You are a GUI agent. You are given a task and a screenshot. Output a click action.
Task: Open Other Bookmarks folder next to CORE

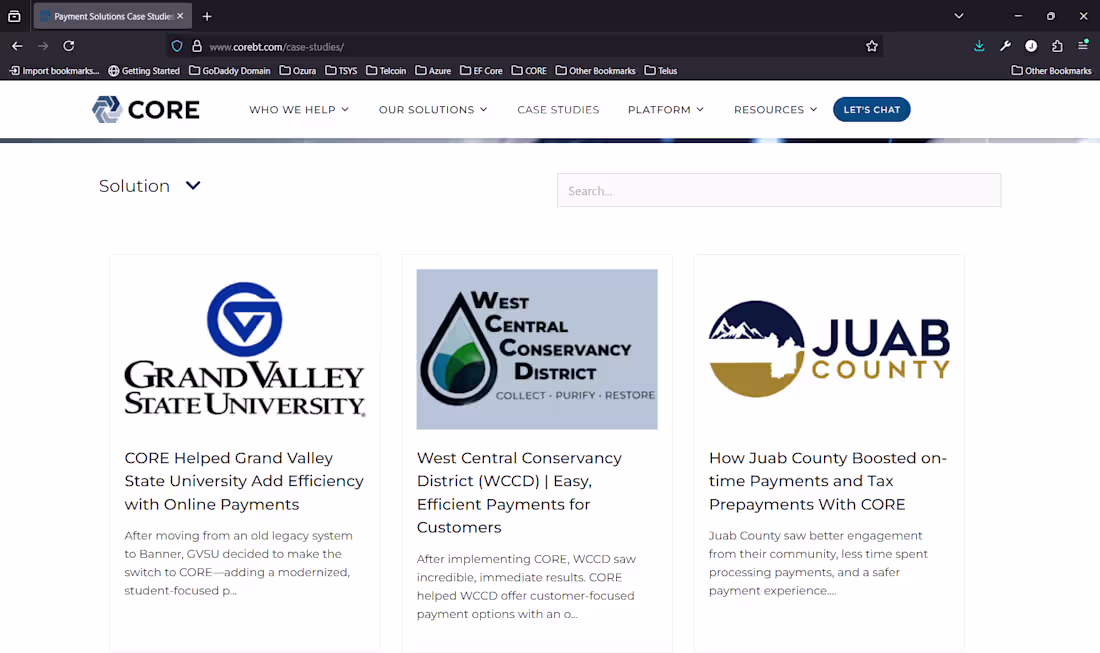596,71
